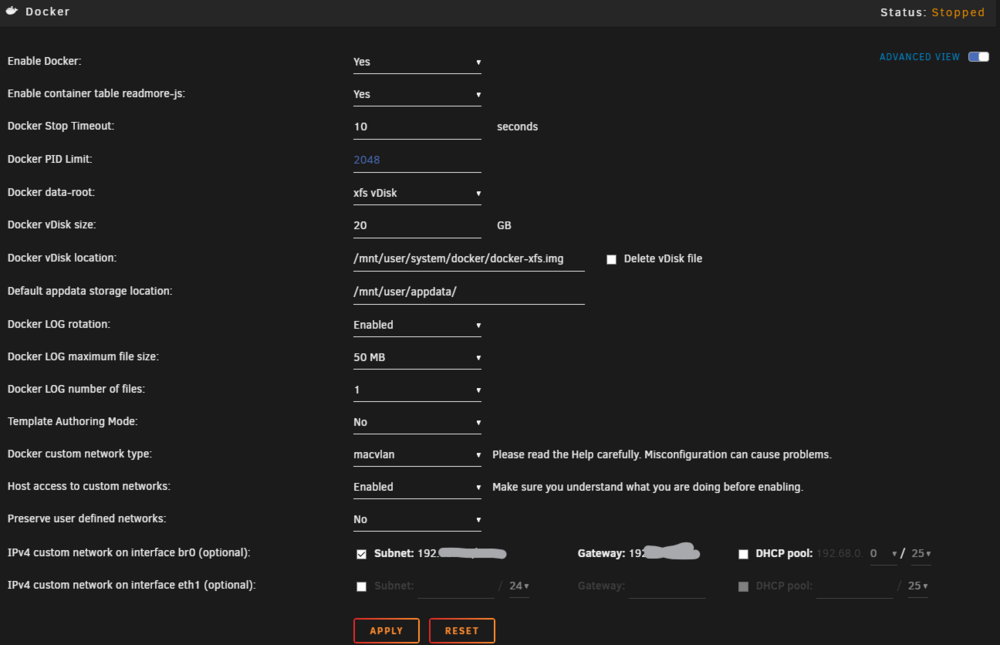Open Preserve user defined networks dropdown
Image resolution: width=1000 pixels, height=645 pixels.
pyautogui.click(x=417, y=520)
